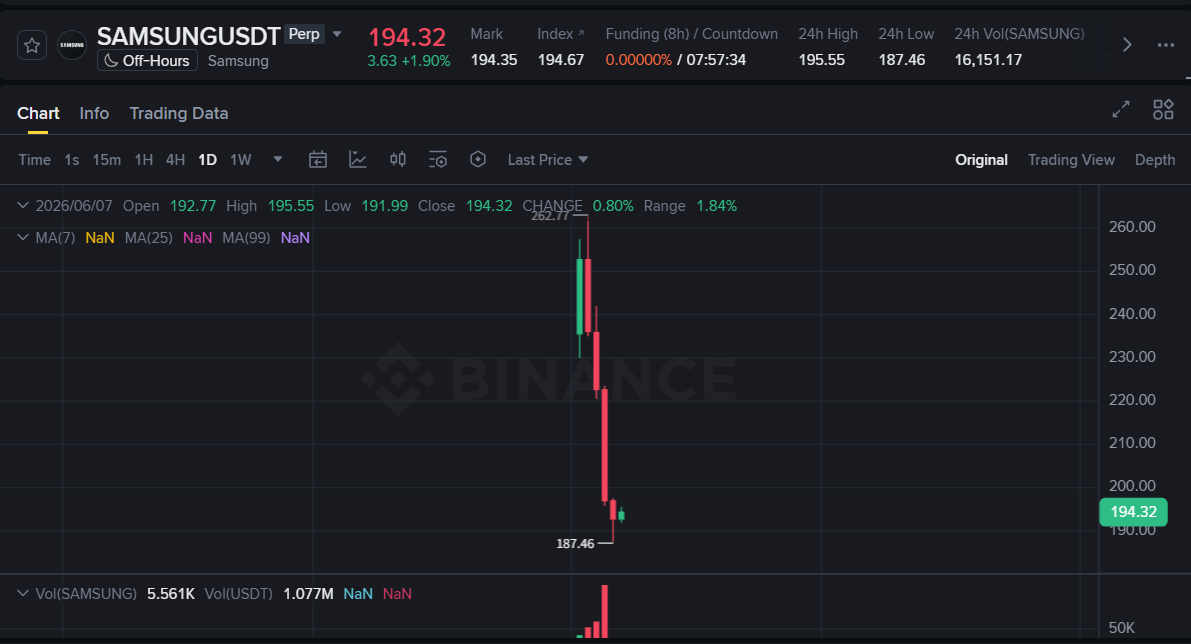Click the SAMSUNGUSDT symbol title
Screen dimensions: 1191x644
tap(188, 36)
